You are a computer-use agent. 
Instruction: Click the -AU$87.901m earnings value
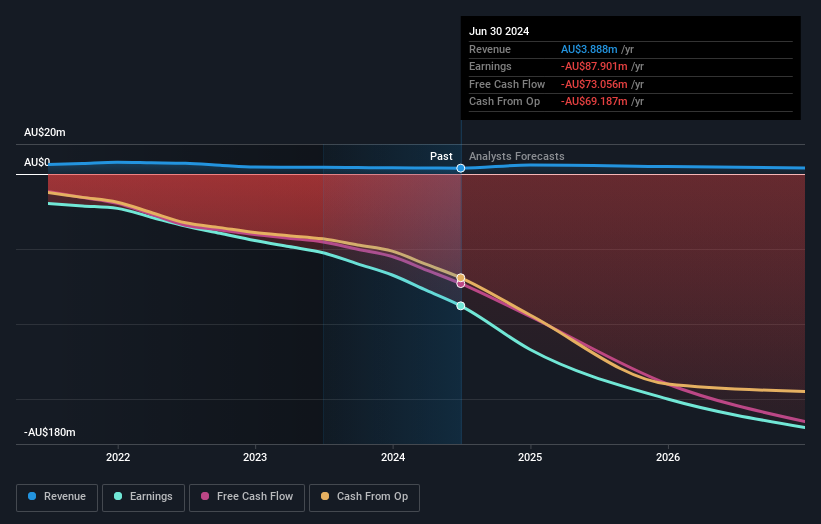594,66
